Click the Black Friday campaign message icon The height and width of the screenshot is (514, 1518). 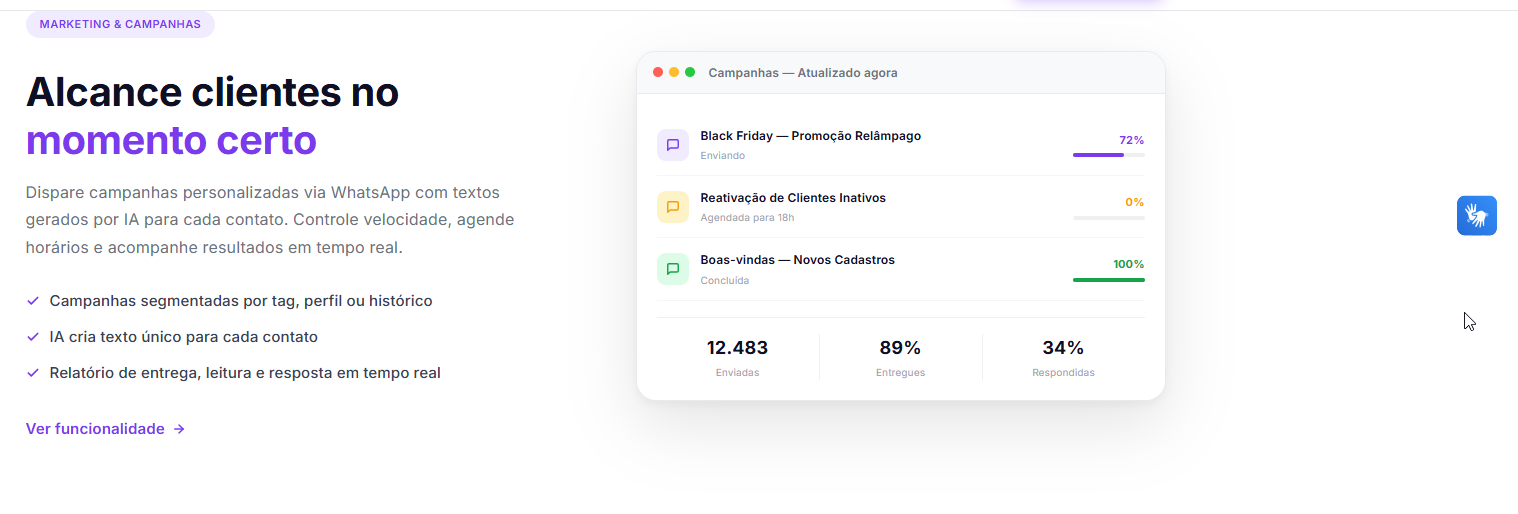click(673, 145)
